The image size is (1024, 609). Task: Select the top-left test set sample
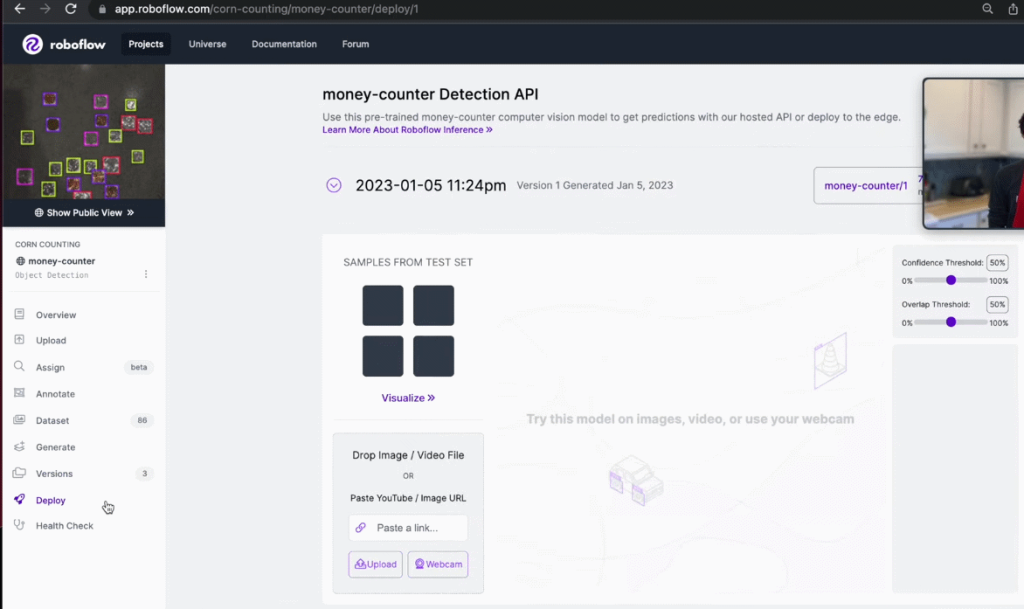383,305
